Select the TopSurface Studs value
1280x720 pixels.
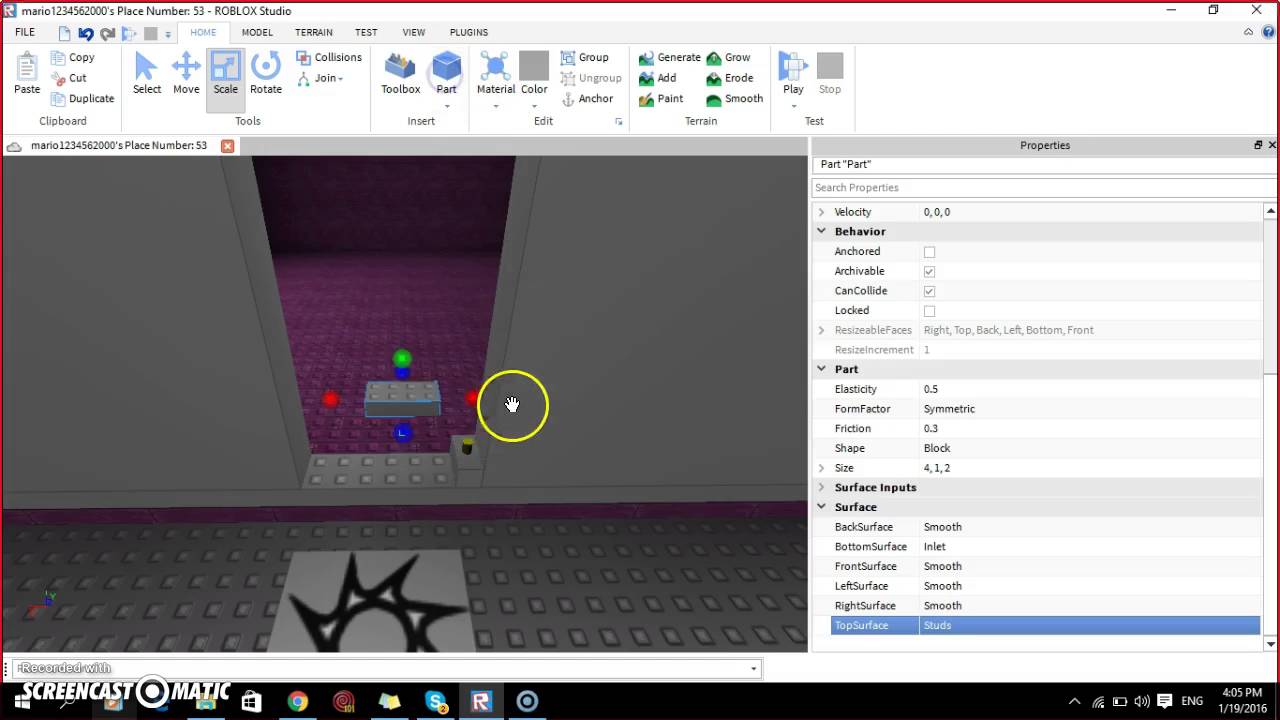tap(1090, 626)
